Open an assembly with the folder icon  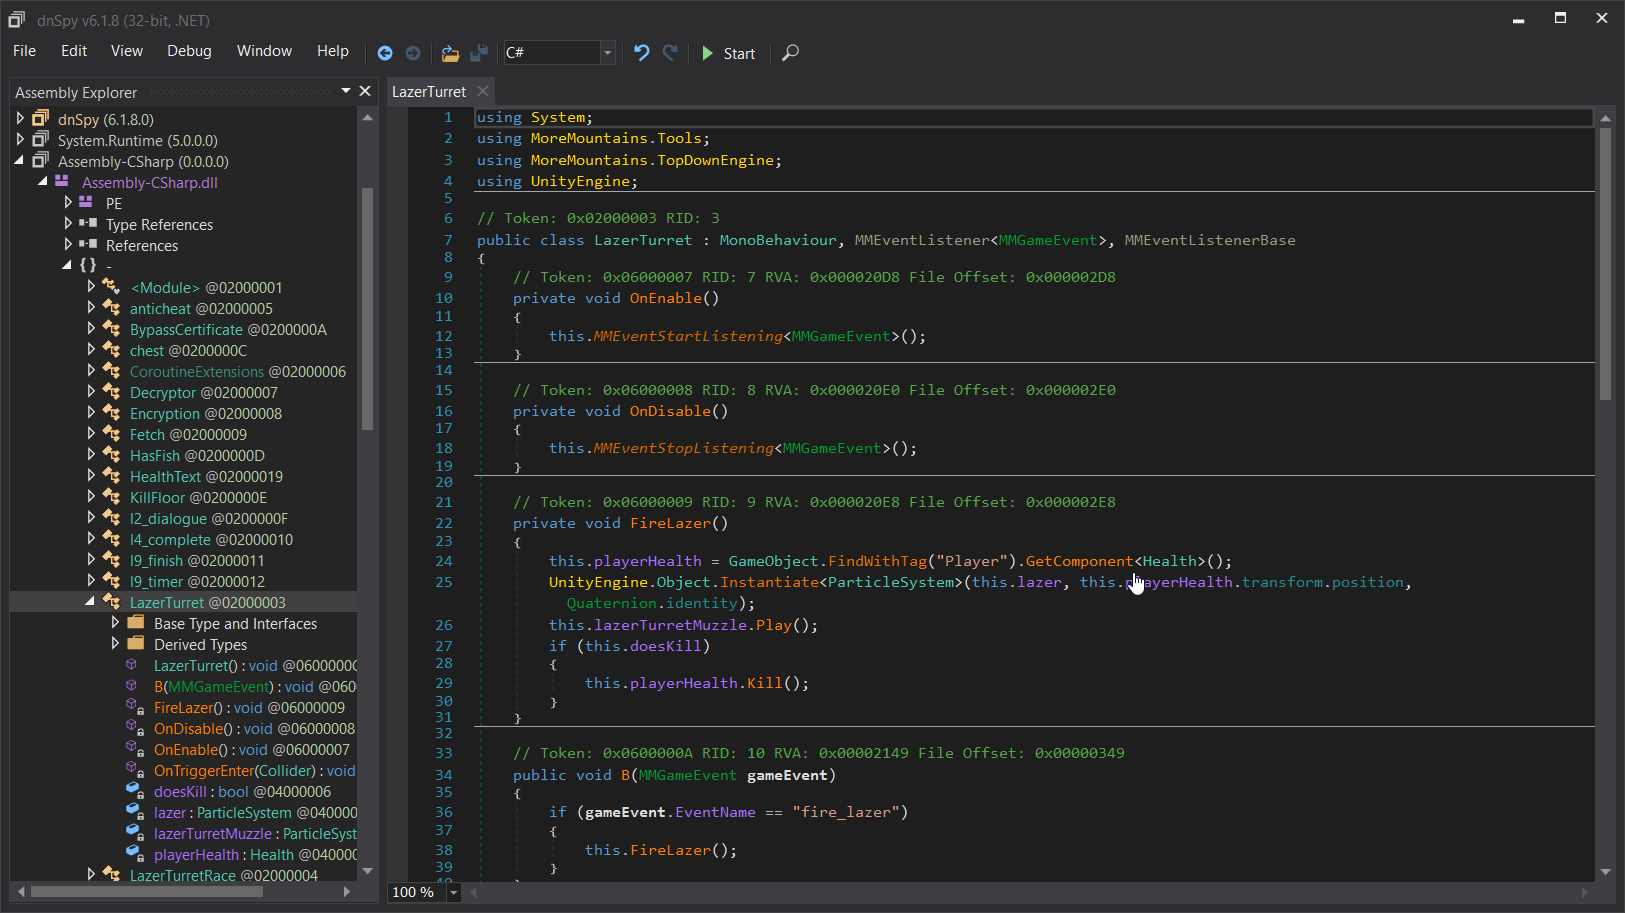(x=450, y=53)
